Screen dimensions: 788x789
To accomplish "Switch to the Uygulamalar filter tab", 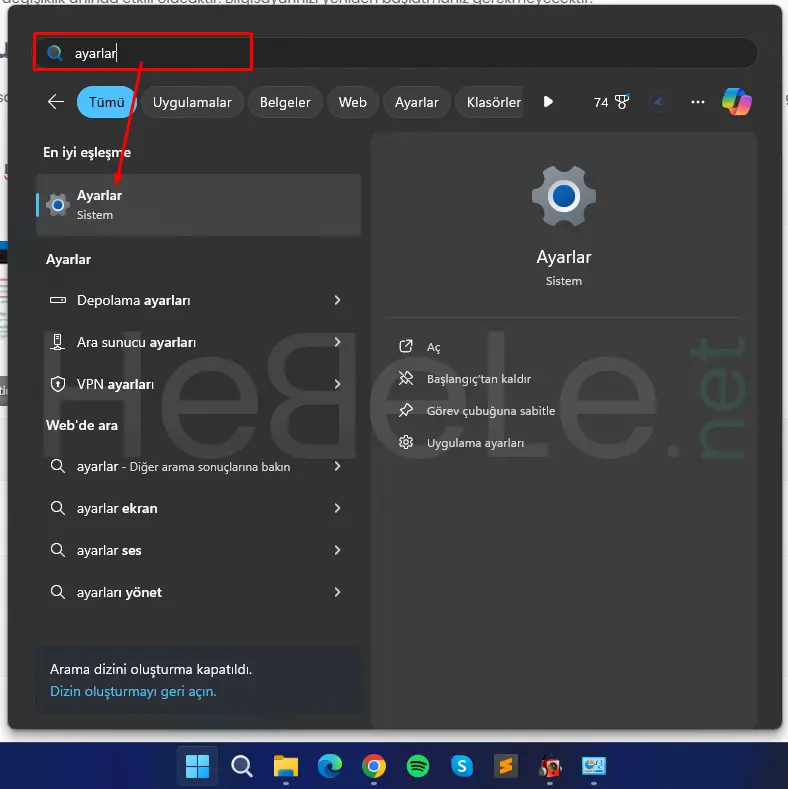I will click(x=192, y=102).
